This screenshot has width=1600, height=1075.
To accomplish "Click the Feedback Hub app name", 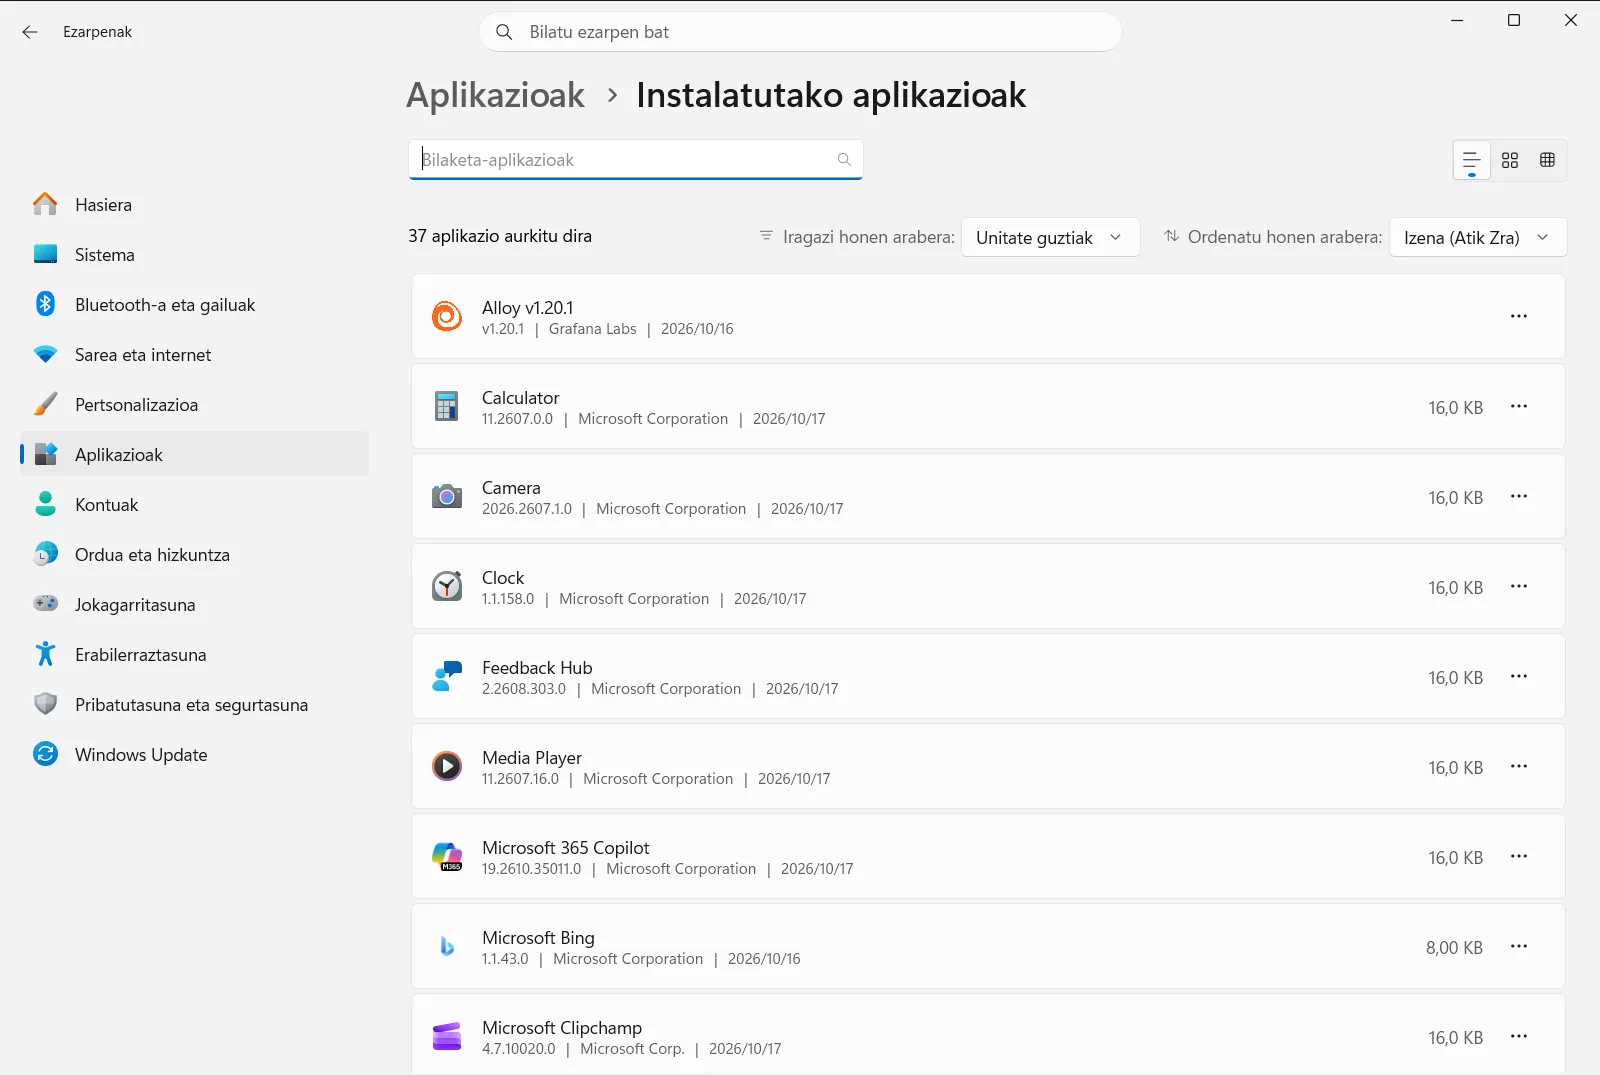I will tap(537, 668).
